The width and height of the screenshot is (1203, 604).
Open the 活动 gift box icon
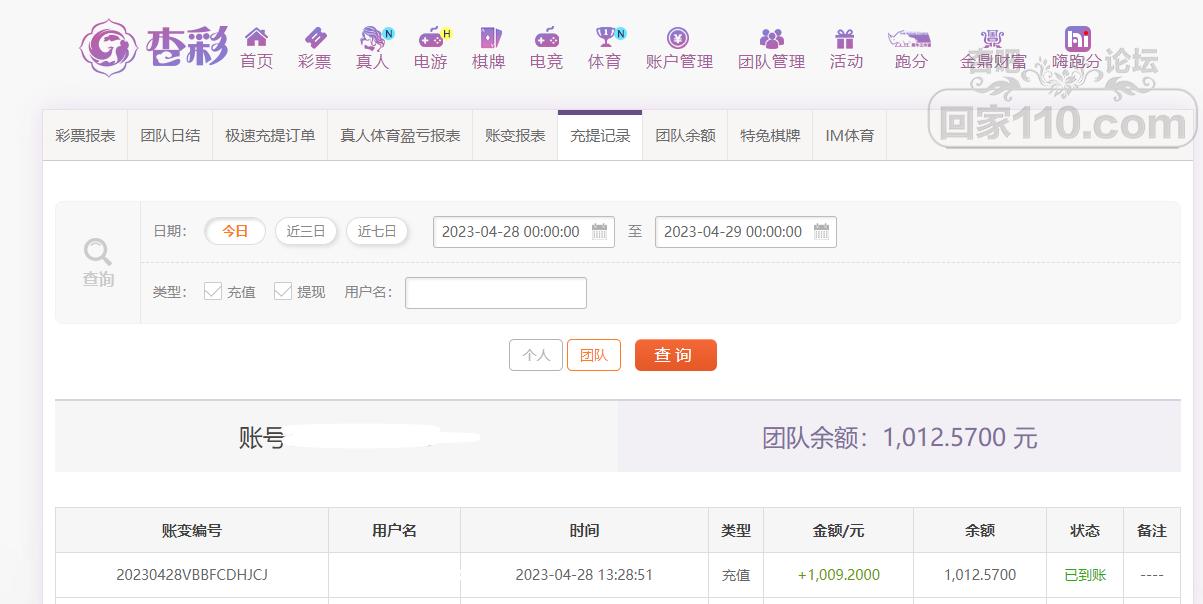[x=846, y=38]
